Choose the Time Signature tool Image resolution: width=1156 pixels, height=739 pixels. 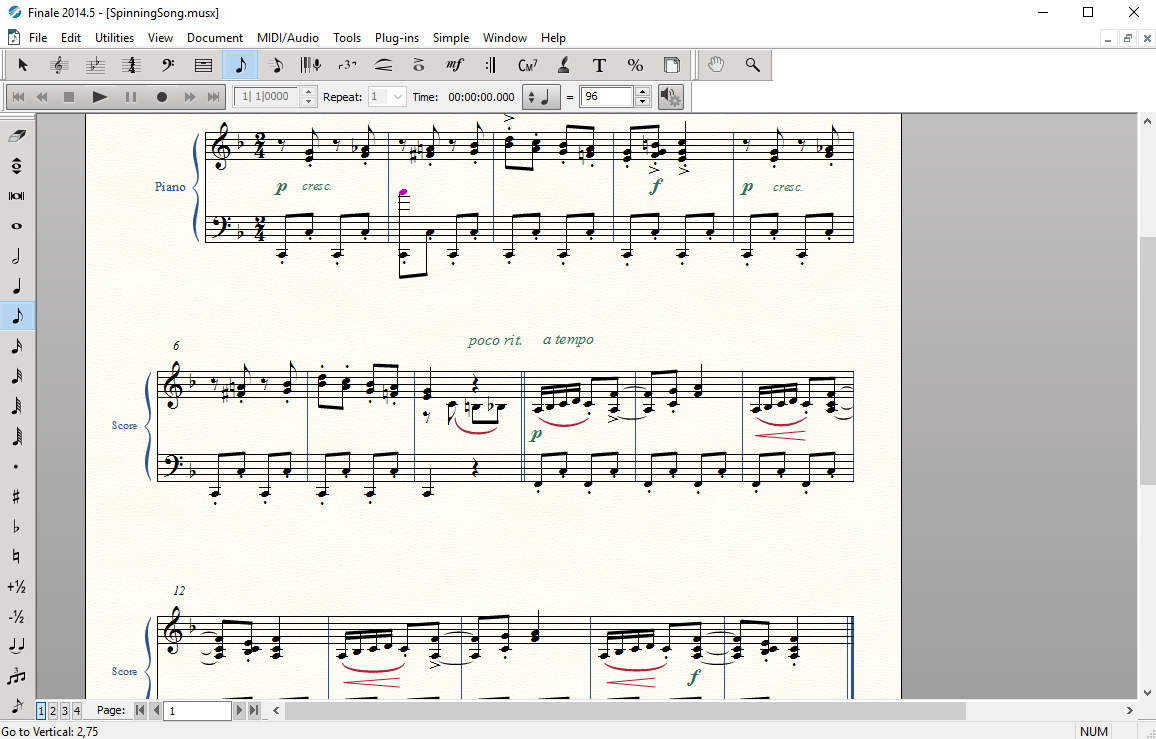132,65
